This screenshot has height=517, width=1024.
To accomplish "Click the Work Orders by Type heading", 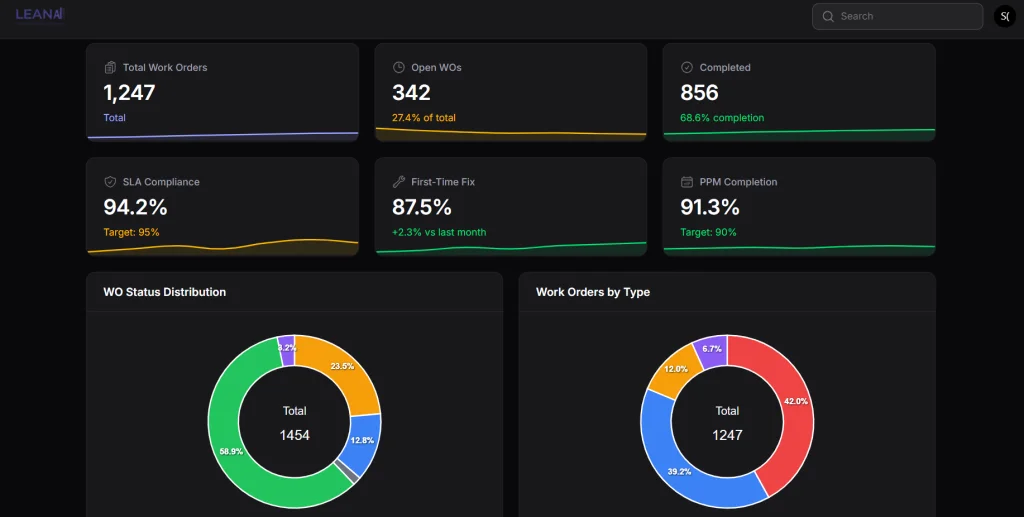I will 593,292.
